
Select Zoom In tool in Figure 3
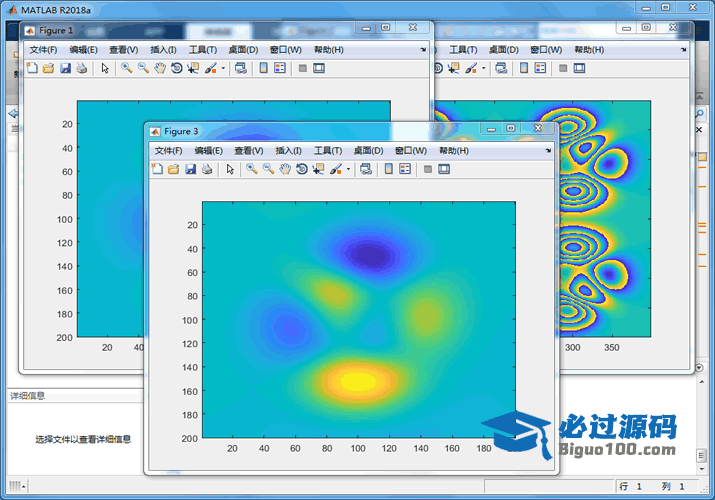(252, 169)
